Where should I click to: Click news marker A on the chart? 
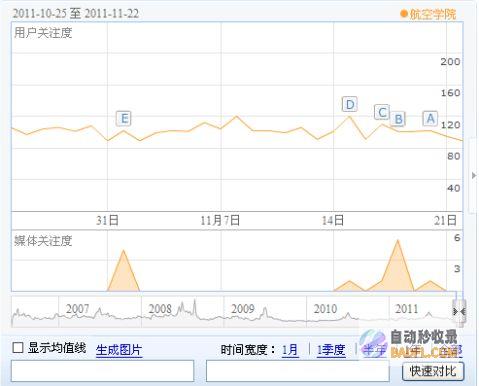tap(430, 118)
